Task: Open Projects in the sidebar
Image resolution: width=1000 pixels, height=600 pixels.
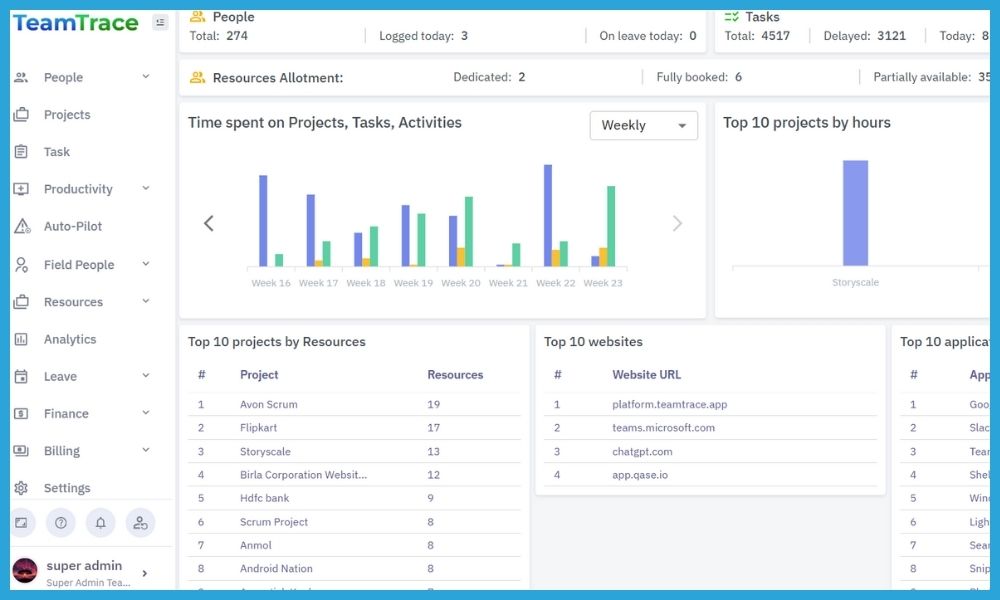Action: [x=67, y=115]
